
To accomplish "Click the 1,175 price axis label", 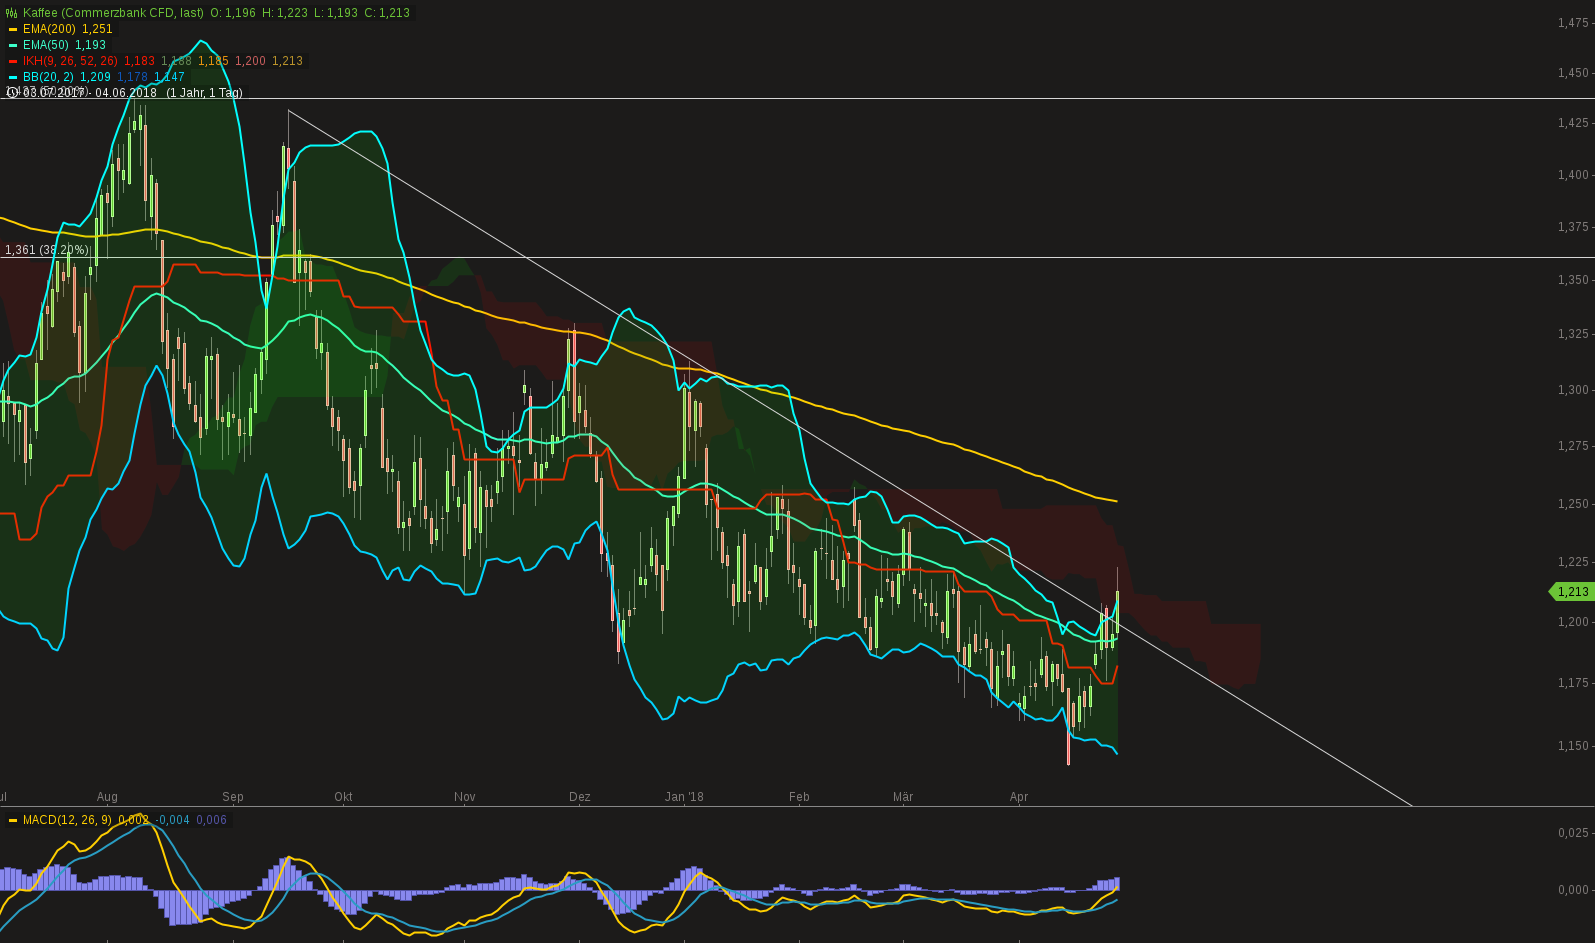I will [x=1573, y=683].
